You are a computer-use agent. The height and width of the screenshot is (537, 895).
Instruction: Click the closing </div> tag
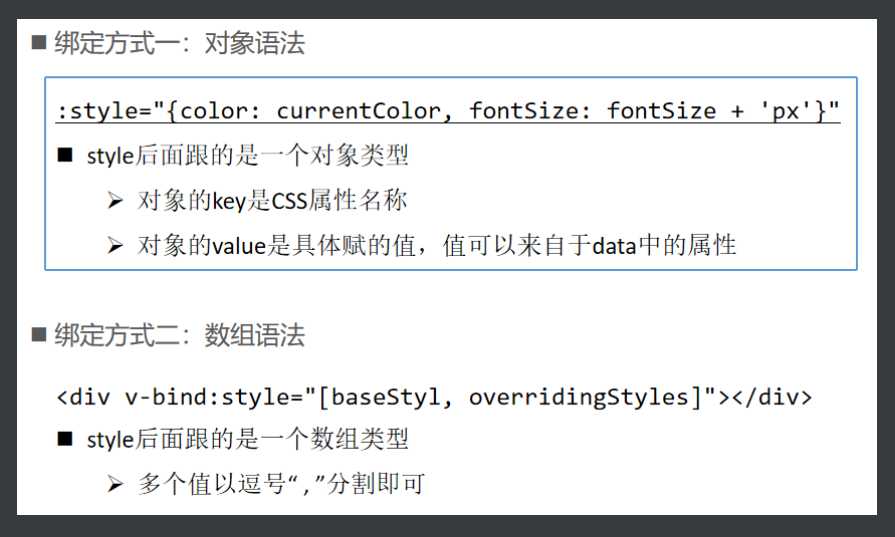tap(772, 397)
